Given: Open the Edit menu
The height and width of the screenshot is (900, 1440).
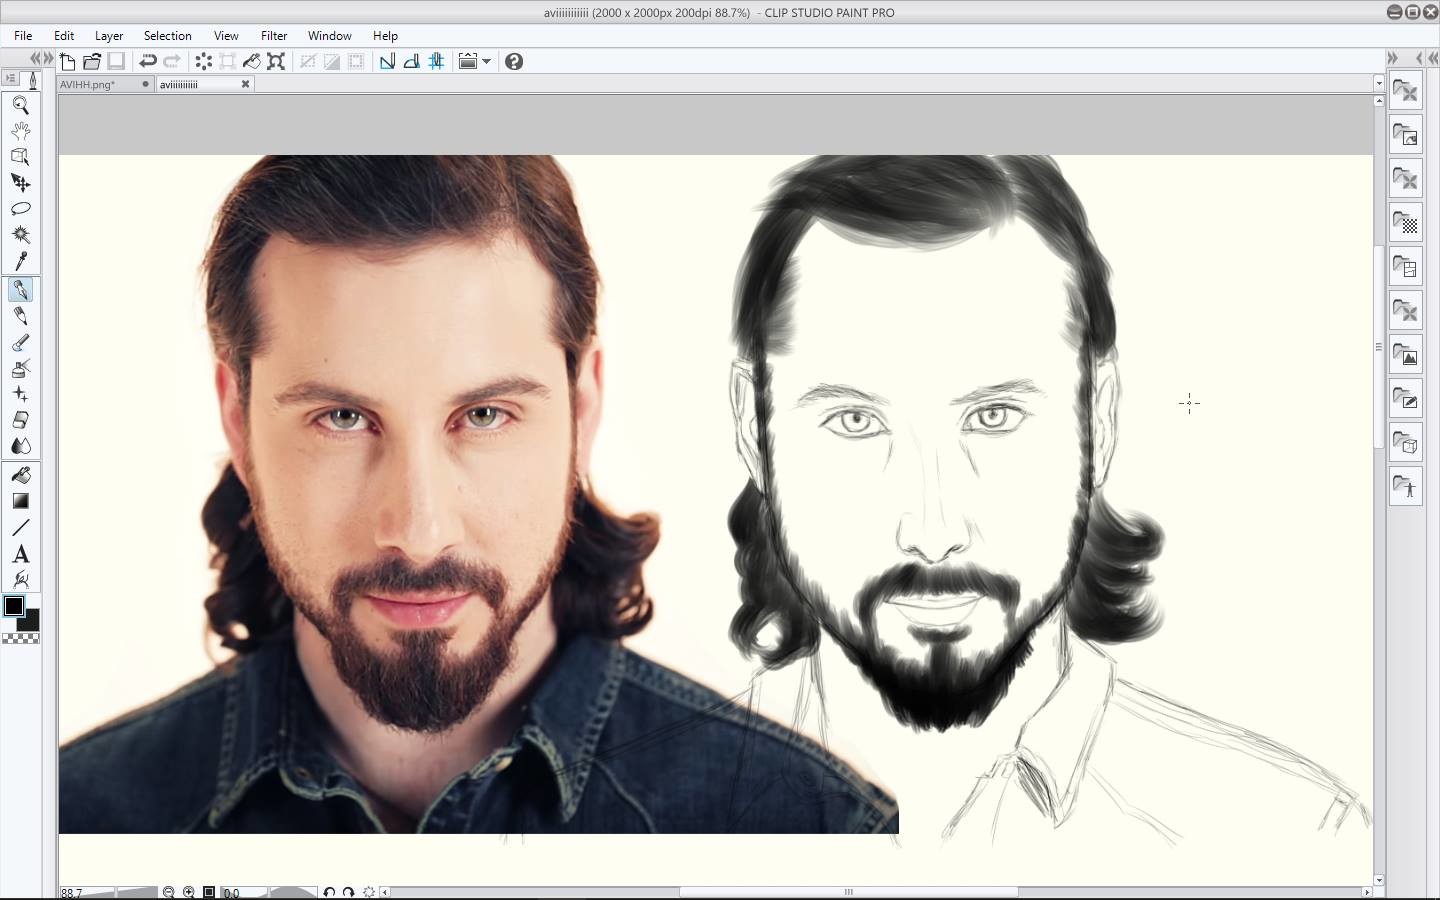Looking at the screenshot, I should tap(64, 35).
